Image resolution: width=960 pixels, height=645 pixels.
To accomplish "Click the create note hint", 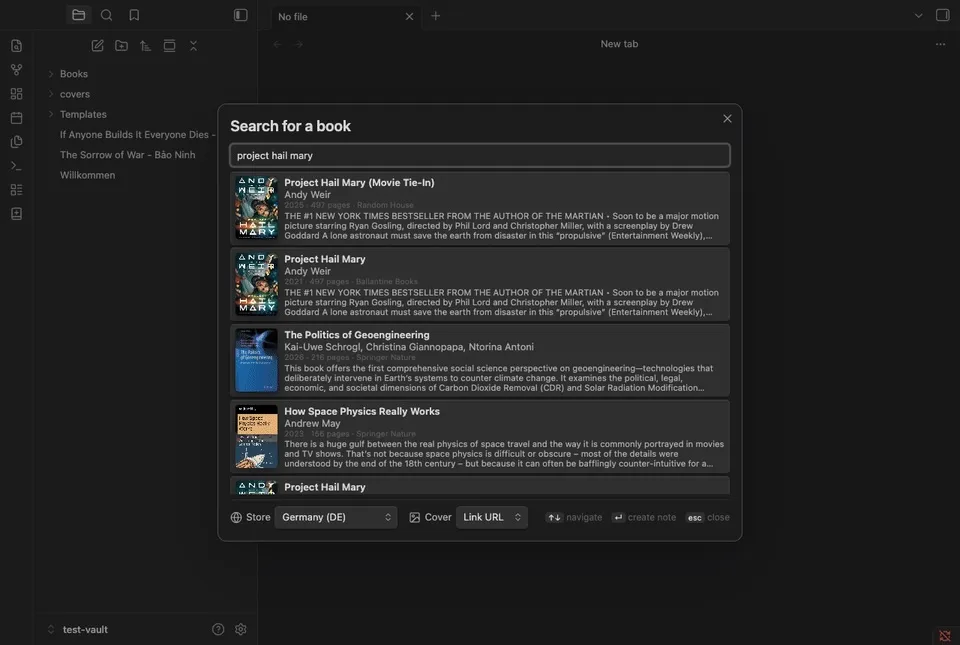I will coord(644,518).
